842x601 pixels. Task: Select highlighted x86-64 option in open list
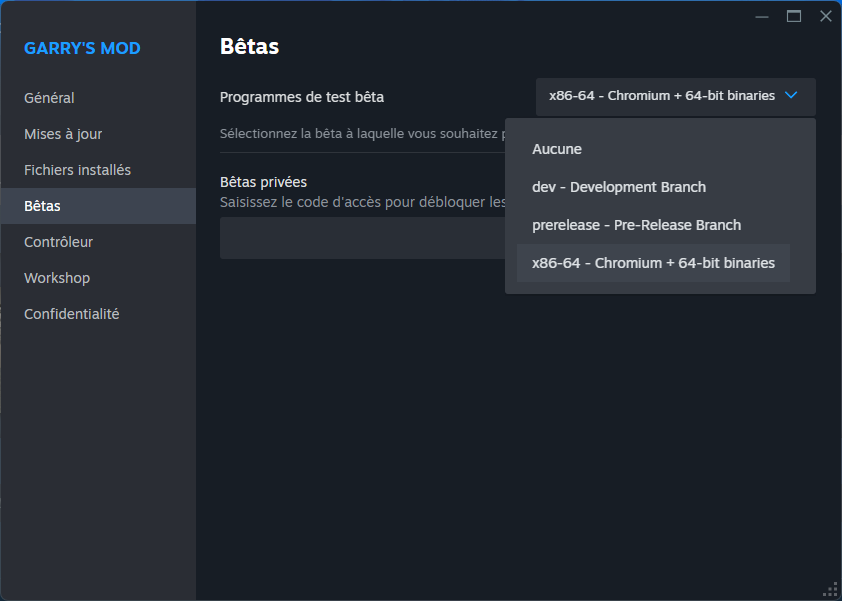[653, 263]
